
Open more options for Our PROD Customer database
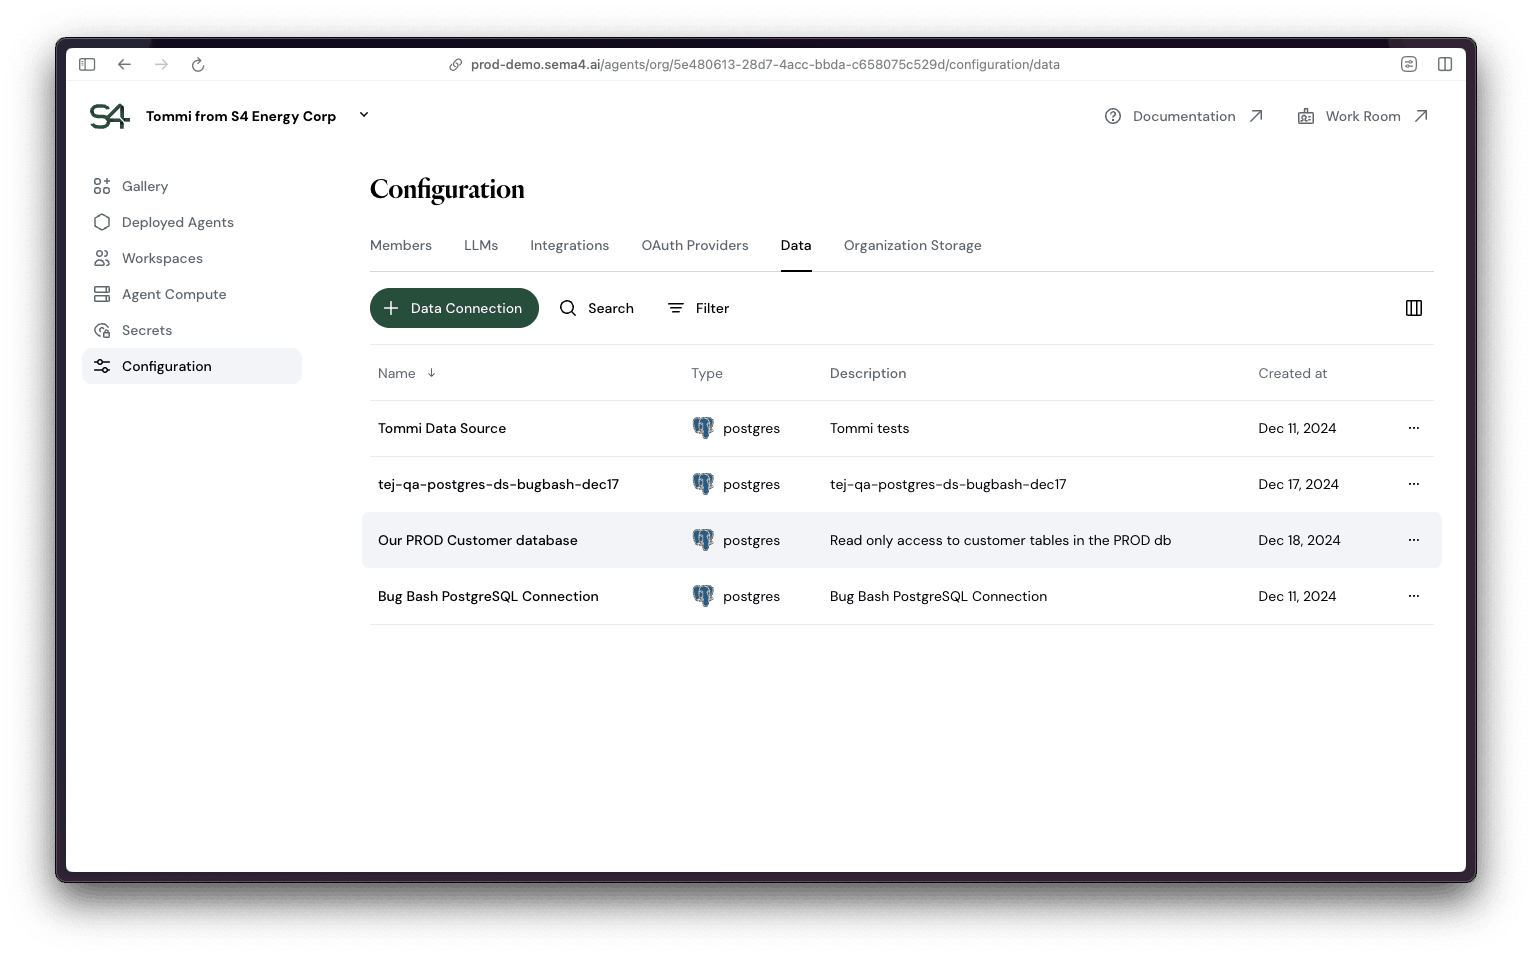pos(1413,540)
